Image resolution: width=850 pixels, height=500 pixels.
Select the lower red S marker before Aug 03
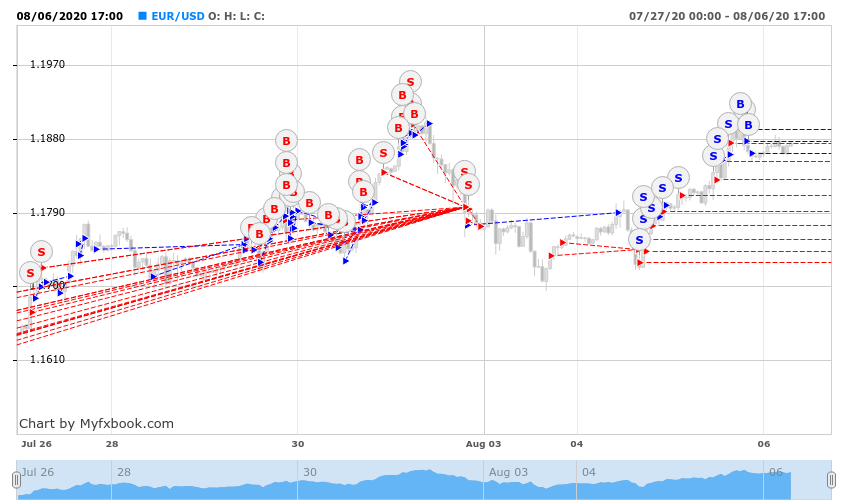(x=468, y=185)
